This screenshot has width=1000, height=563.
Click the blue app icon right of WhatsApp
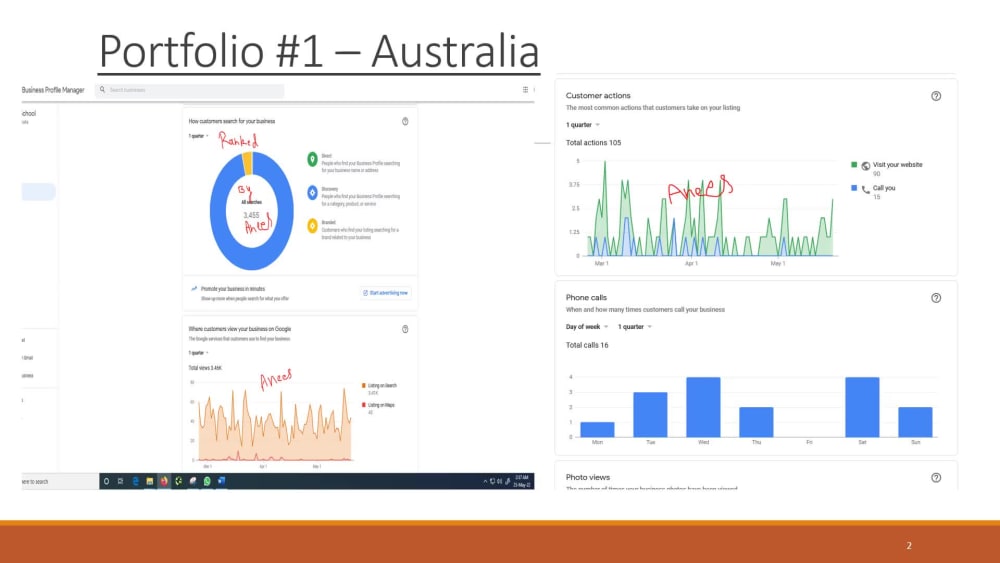pyautogui.click(x=221, y=481)
